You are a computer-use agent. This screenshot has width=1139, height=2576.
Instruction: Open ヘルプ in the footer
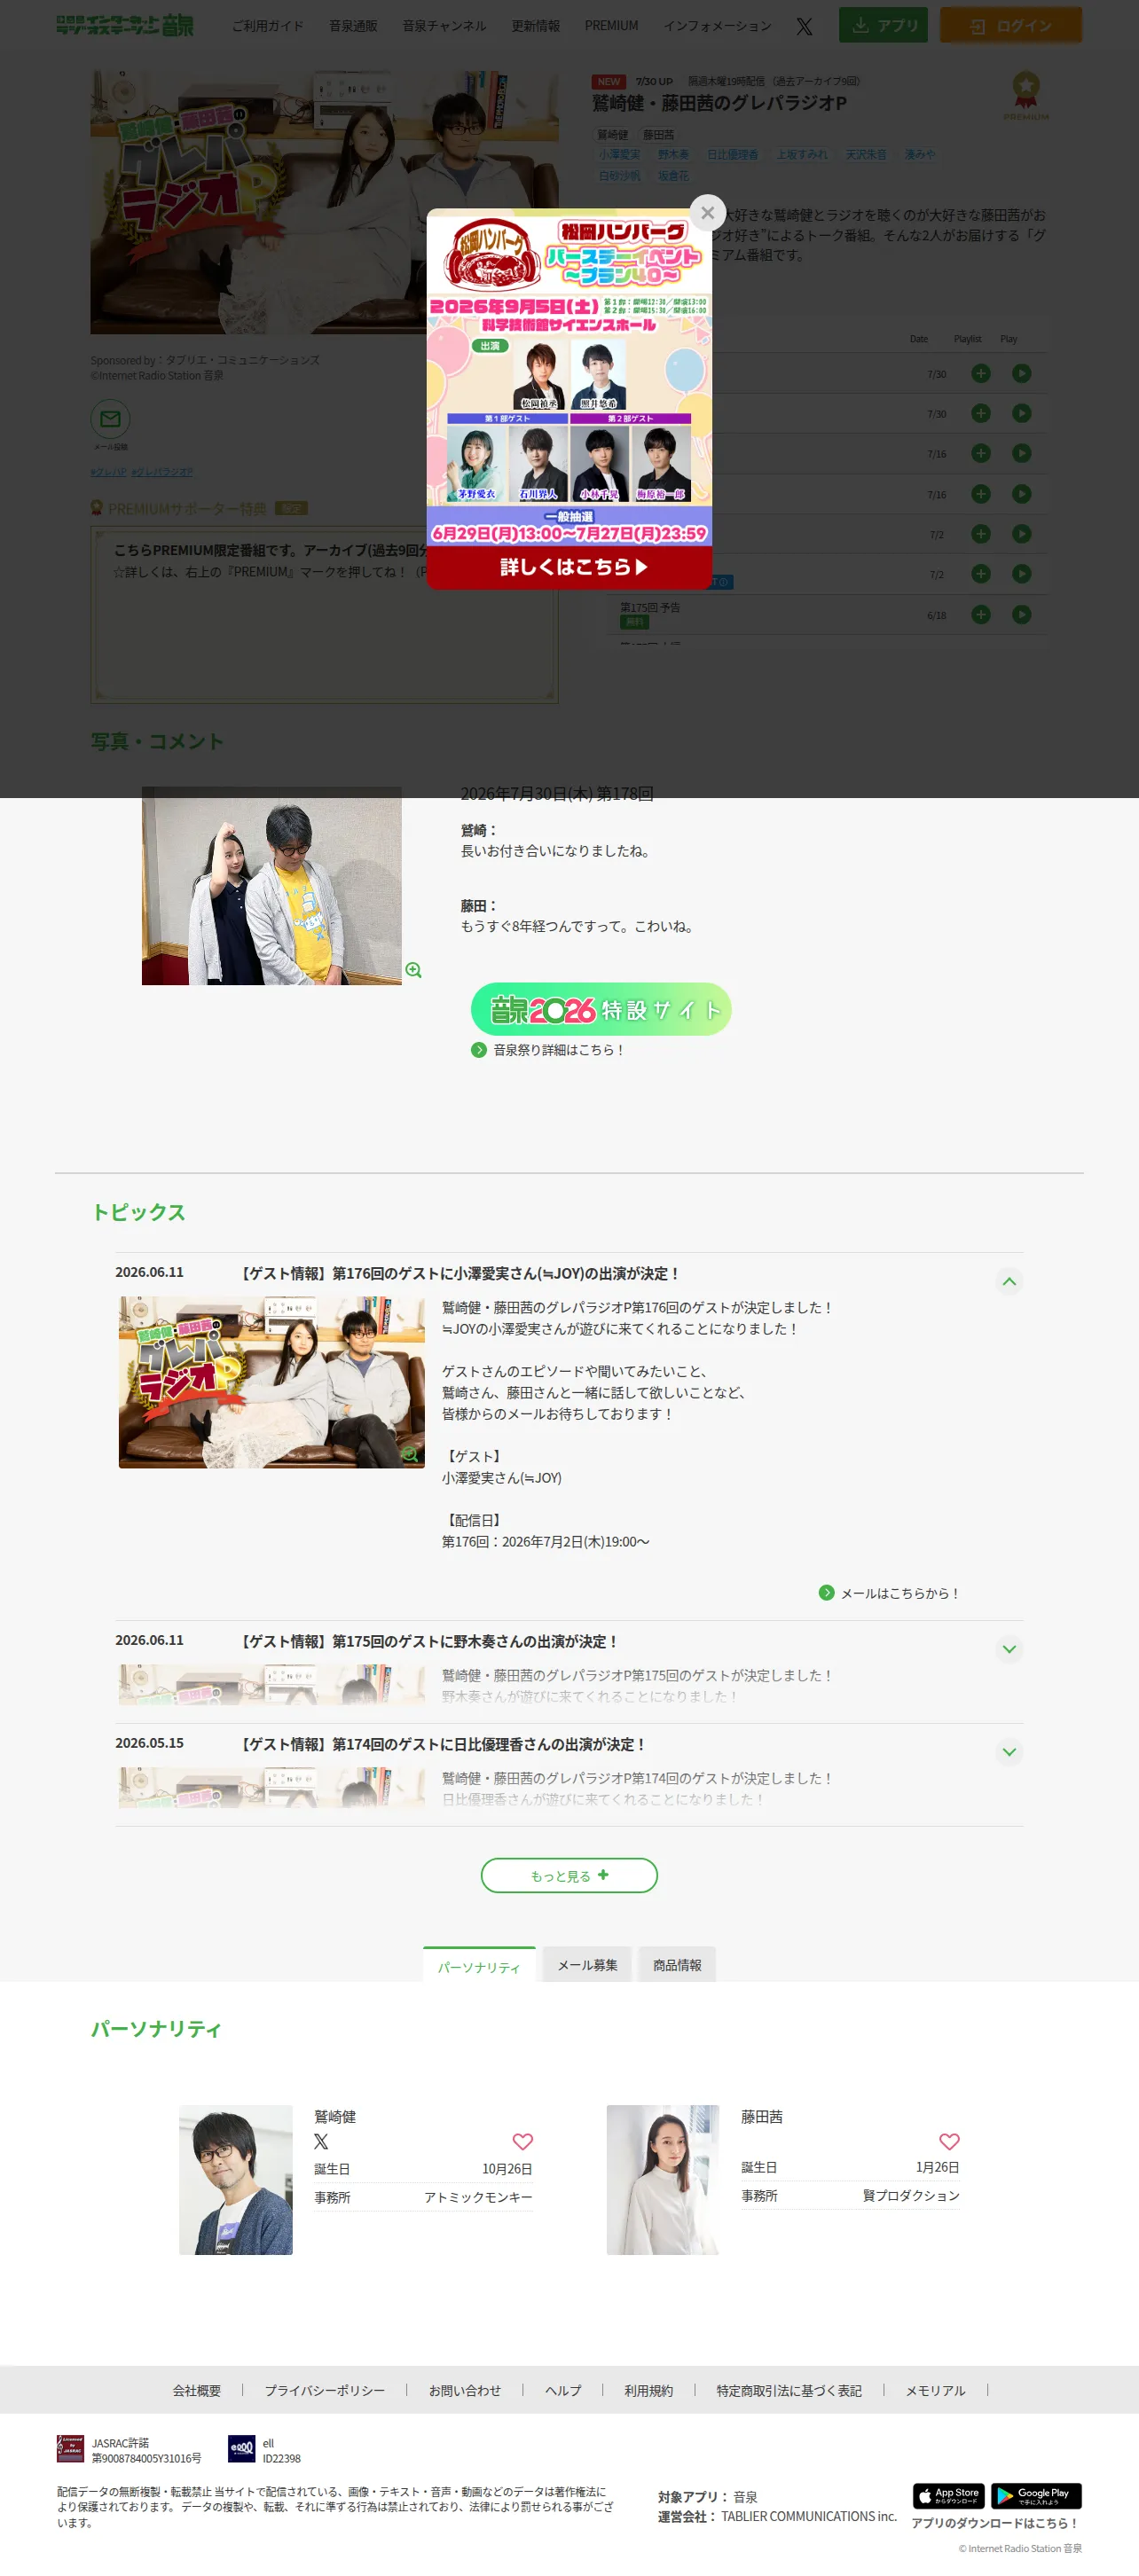pos(563,2390)
